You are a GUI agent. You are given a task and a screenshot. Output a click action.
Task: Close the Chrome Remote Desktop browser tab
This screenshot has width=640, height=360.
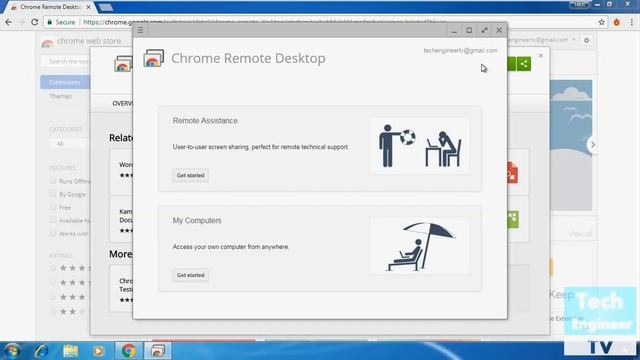pyautogui.click(x=89, y=7)
